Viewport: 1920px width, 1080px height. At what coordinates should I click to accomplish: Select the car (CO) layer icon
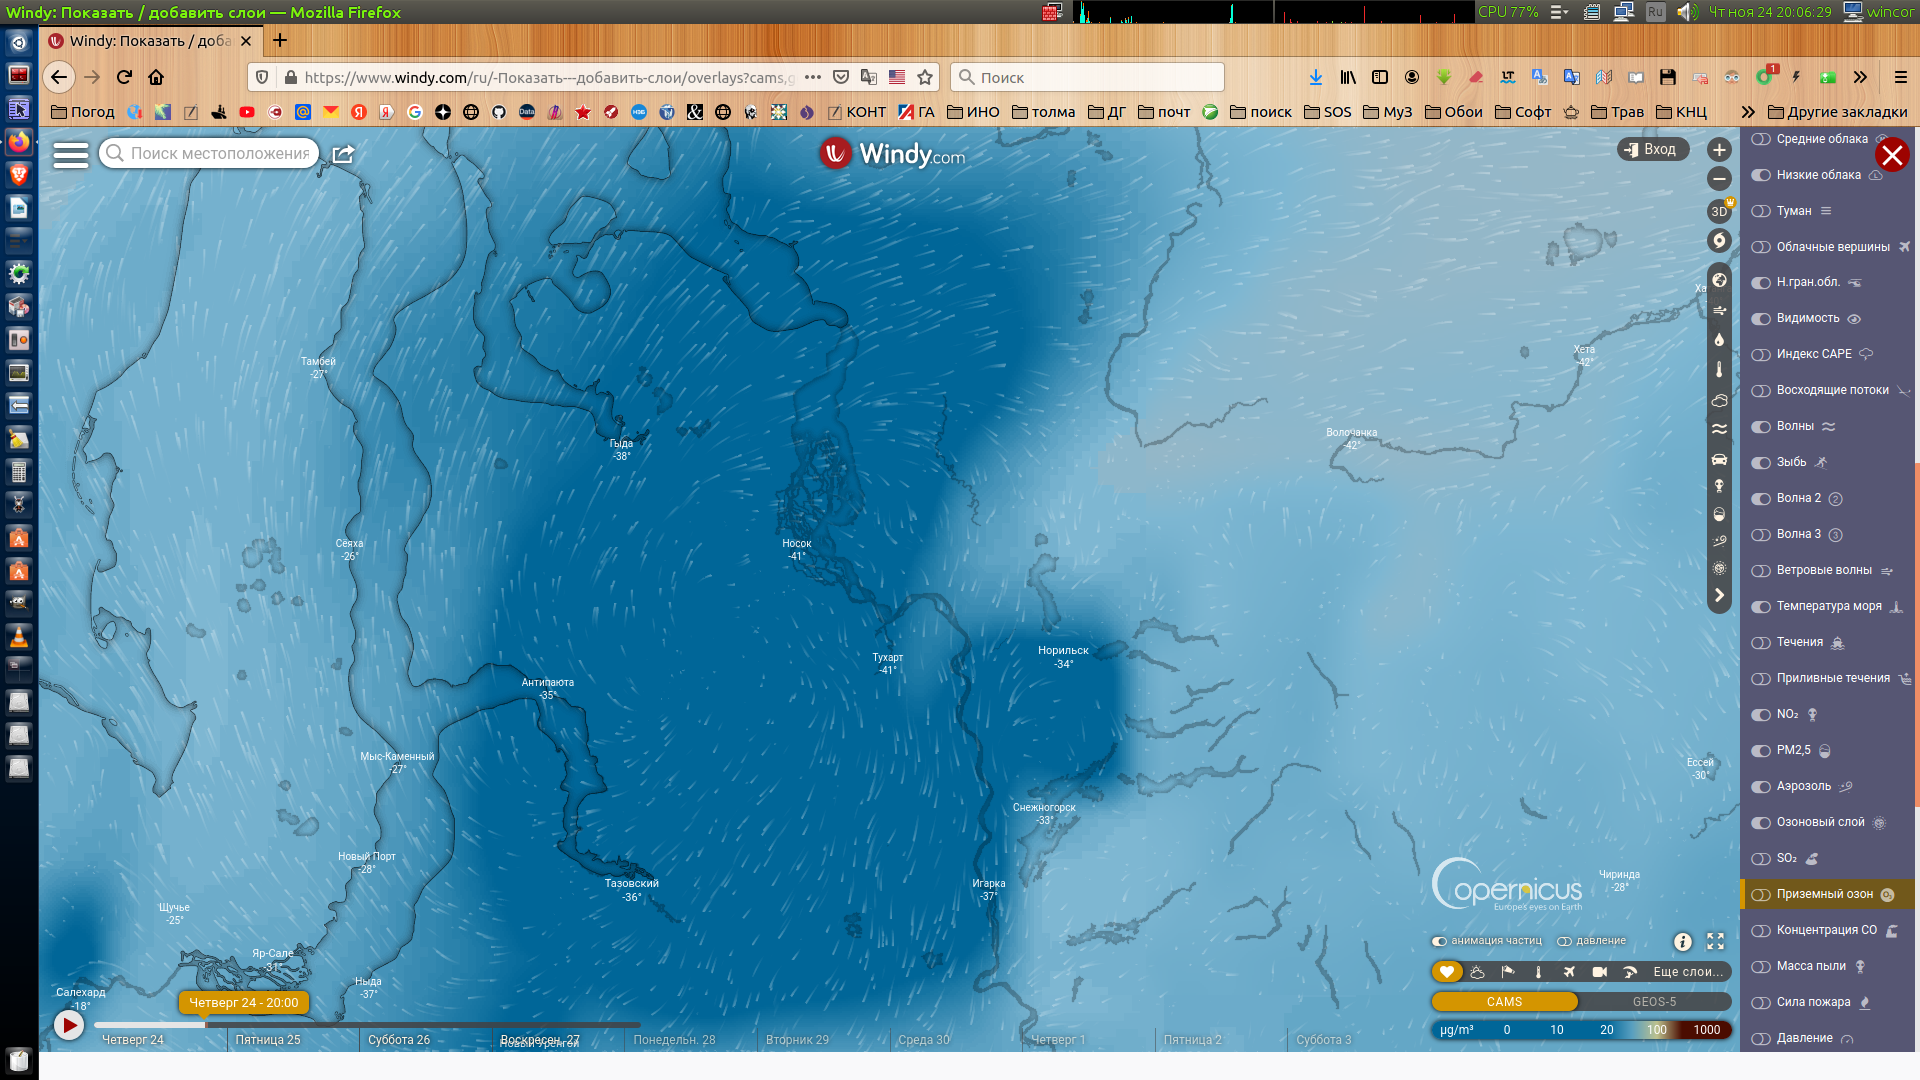(x=1719, y=459)
